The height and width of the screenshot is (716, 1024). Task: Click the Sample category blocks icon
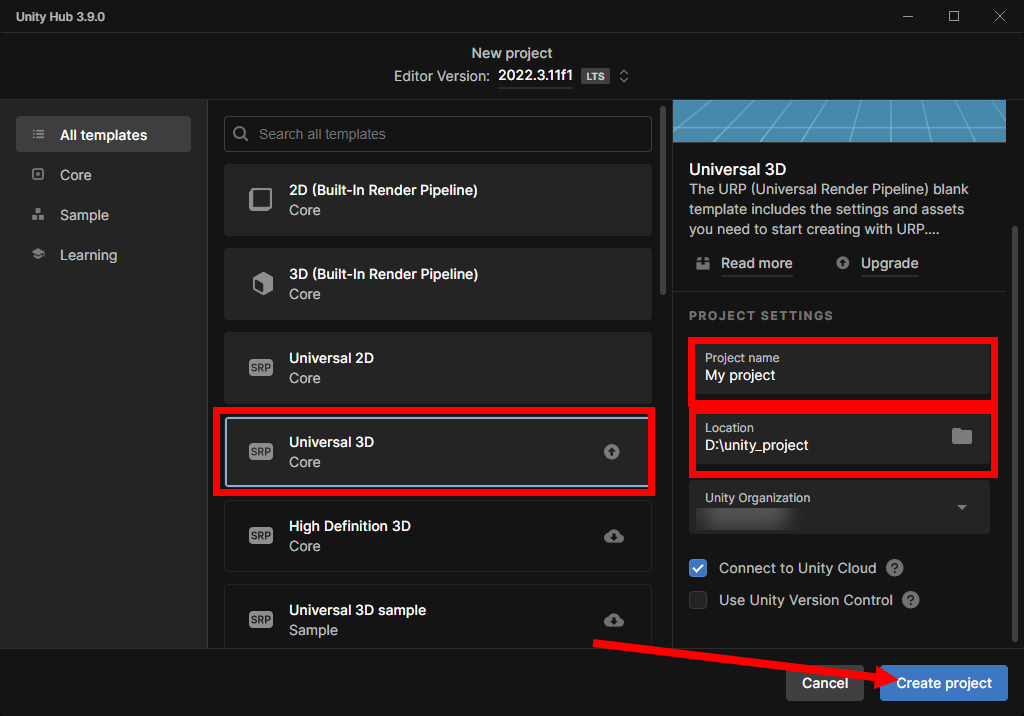38,214
